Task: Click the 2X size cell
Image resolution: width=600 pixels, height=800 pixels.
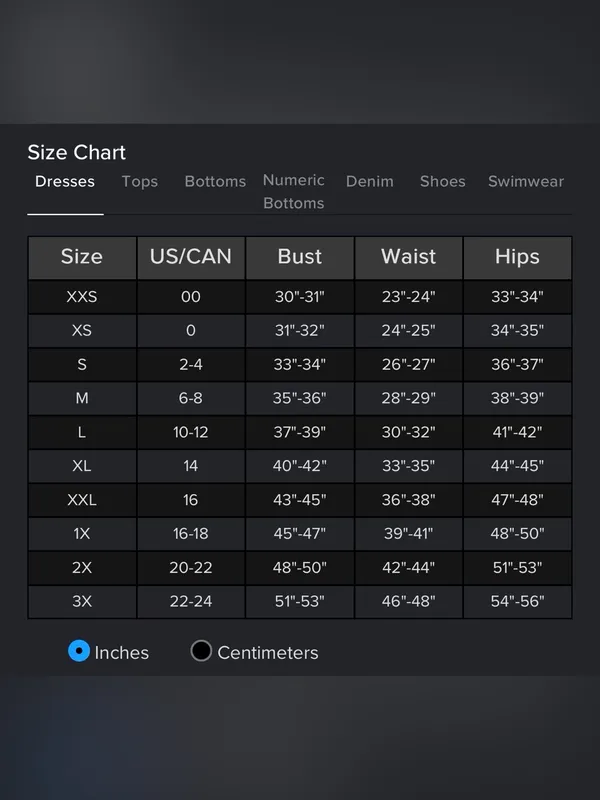Action: pos(82,568)
